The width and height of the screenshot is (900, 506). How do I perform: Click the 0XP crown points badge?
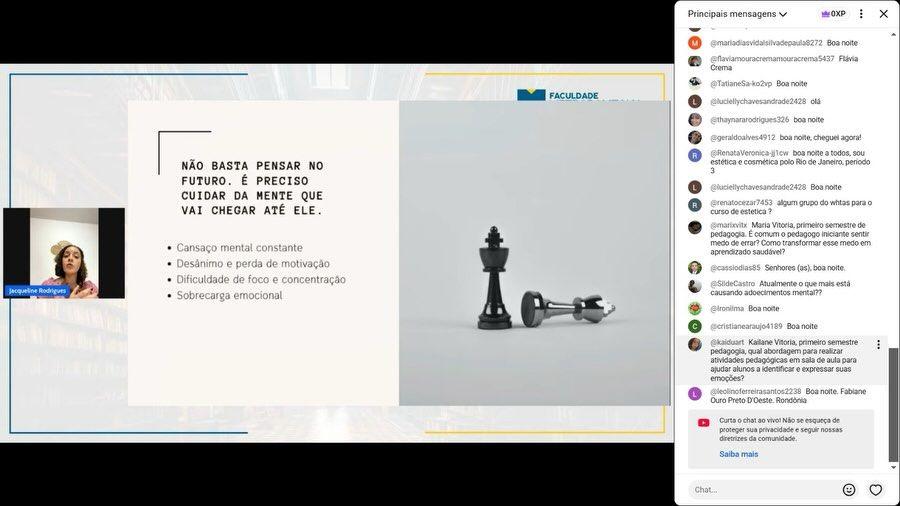pos(833,14)
